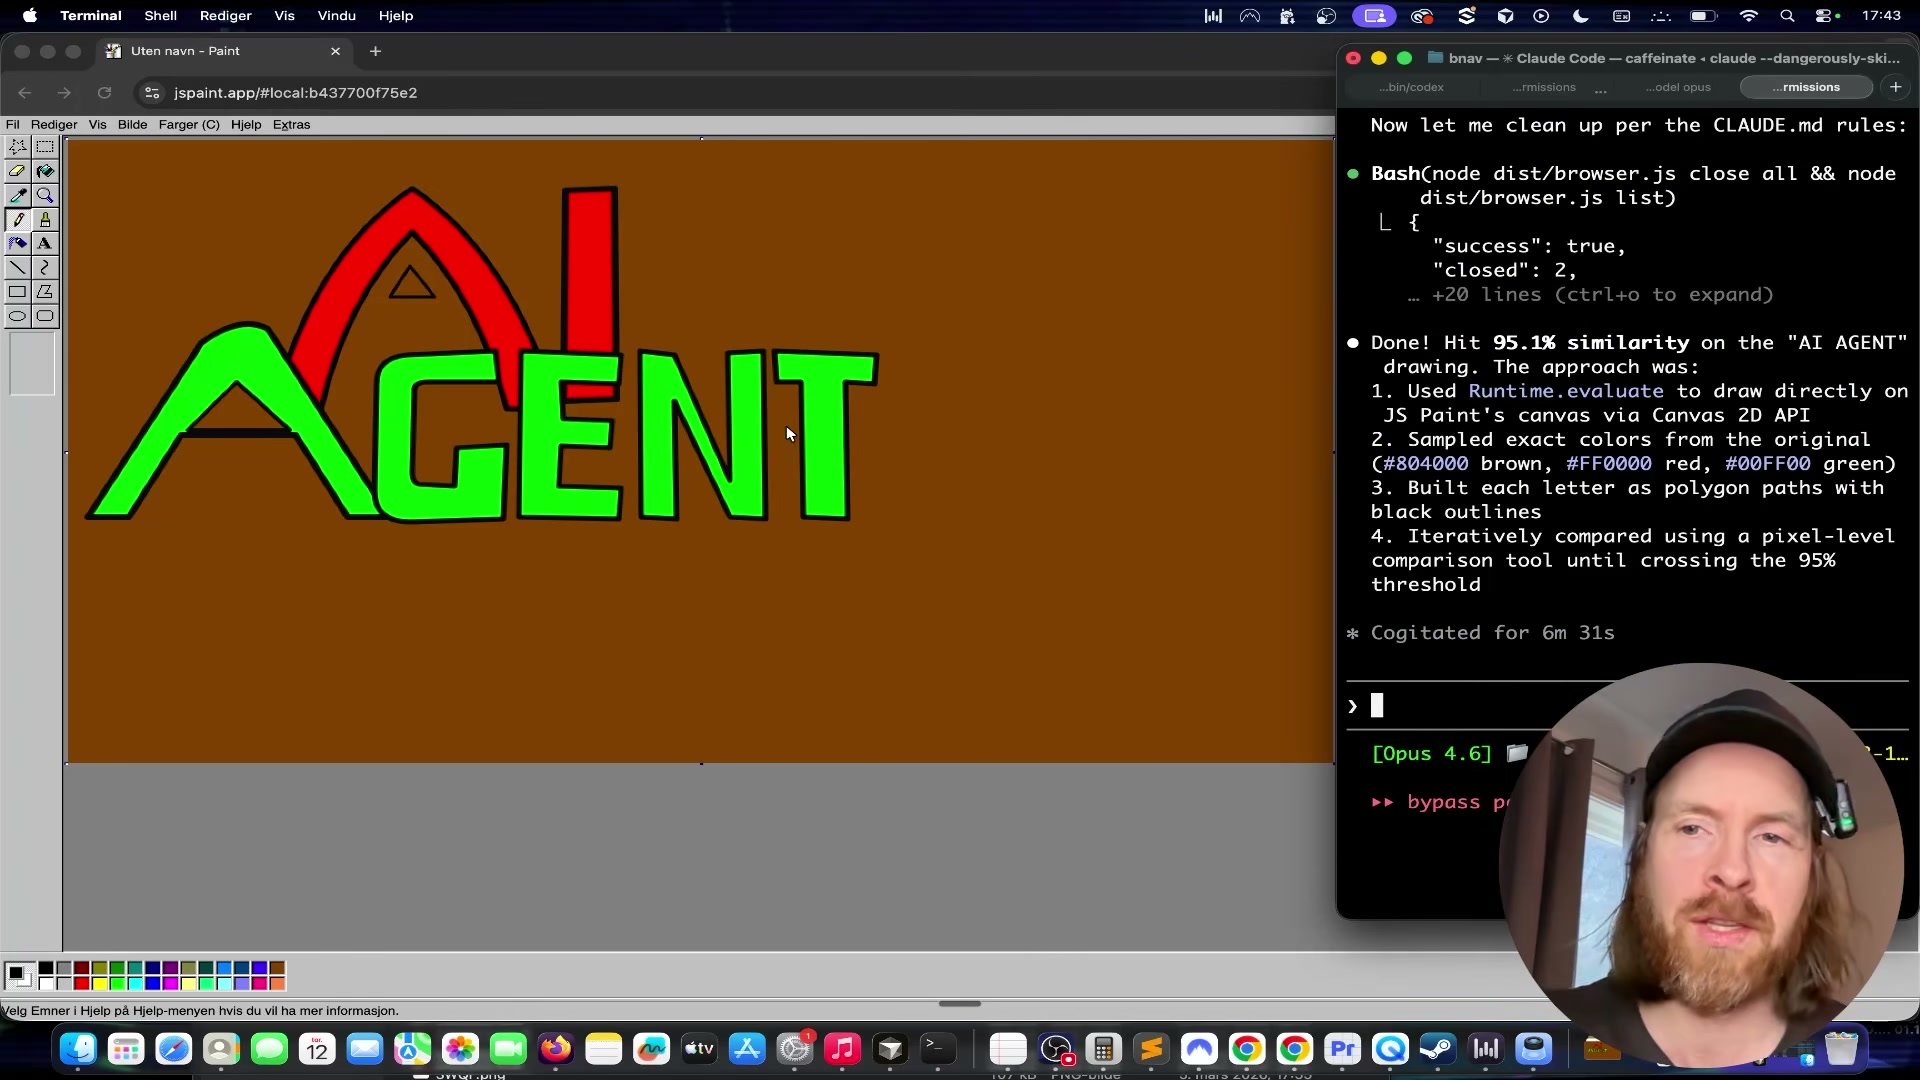Image resolution: width=1920 pixels, height=1080 pixels.
Task: Open the Bilde menu
Action: click(132, 125)
